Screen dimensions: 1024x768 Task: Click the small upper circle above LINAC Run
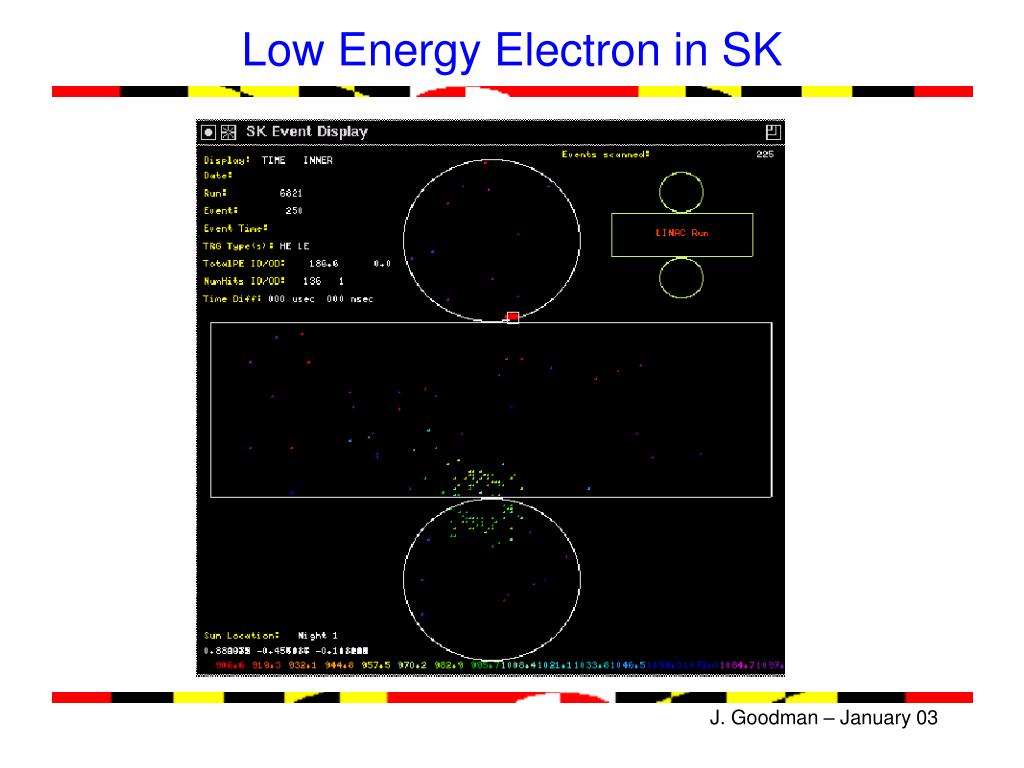point(681,193)
